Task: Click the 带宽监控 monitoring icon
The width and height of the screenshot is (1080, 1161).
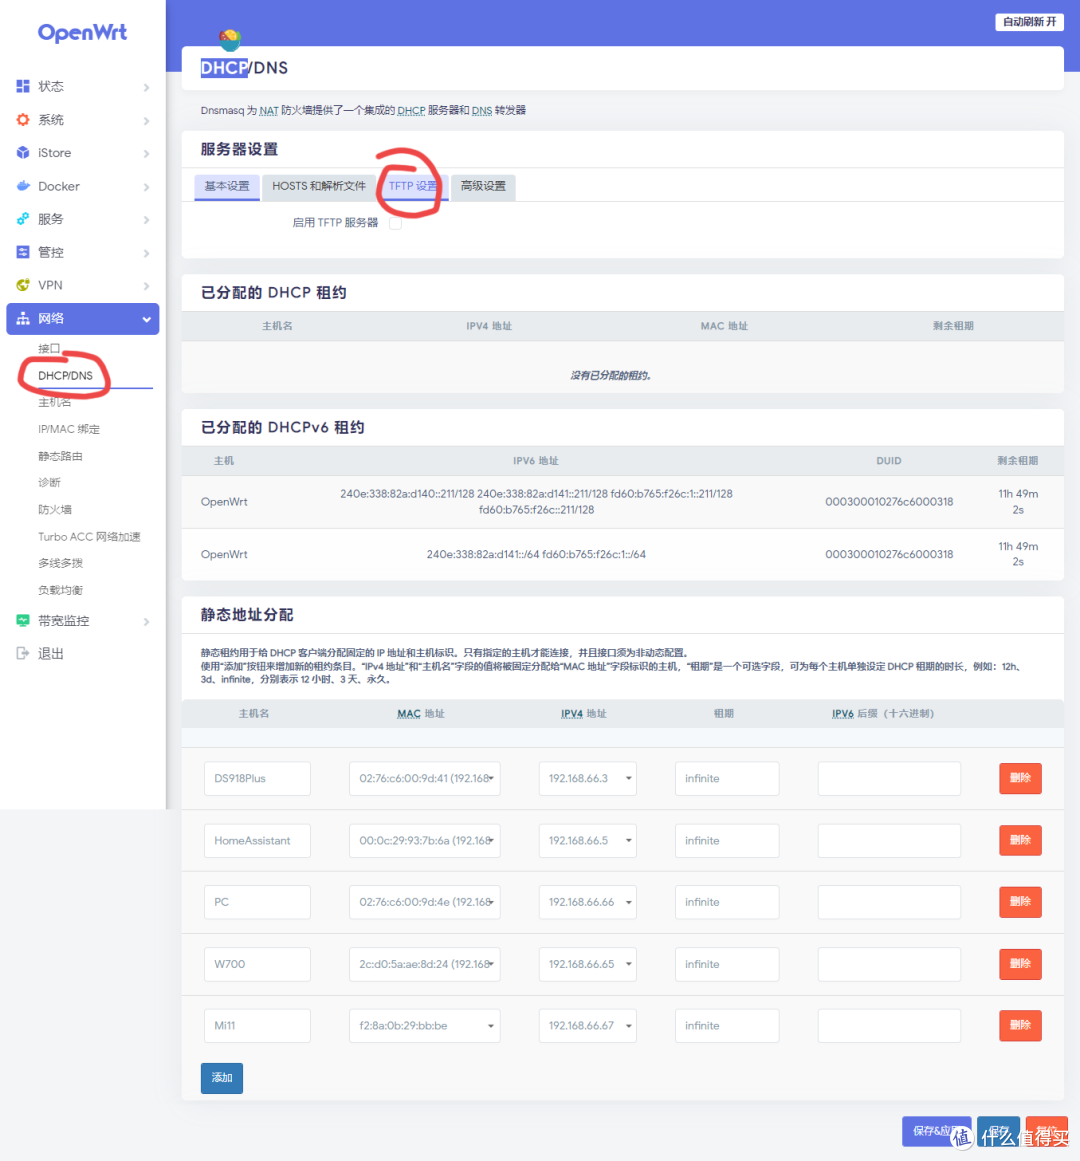Action: (x=22, y=620)
